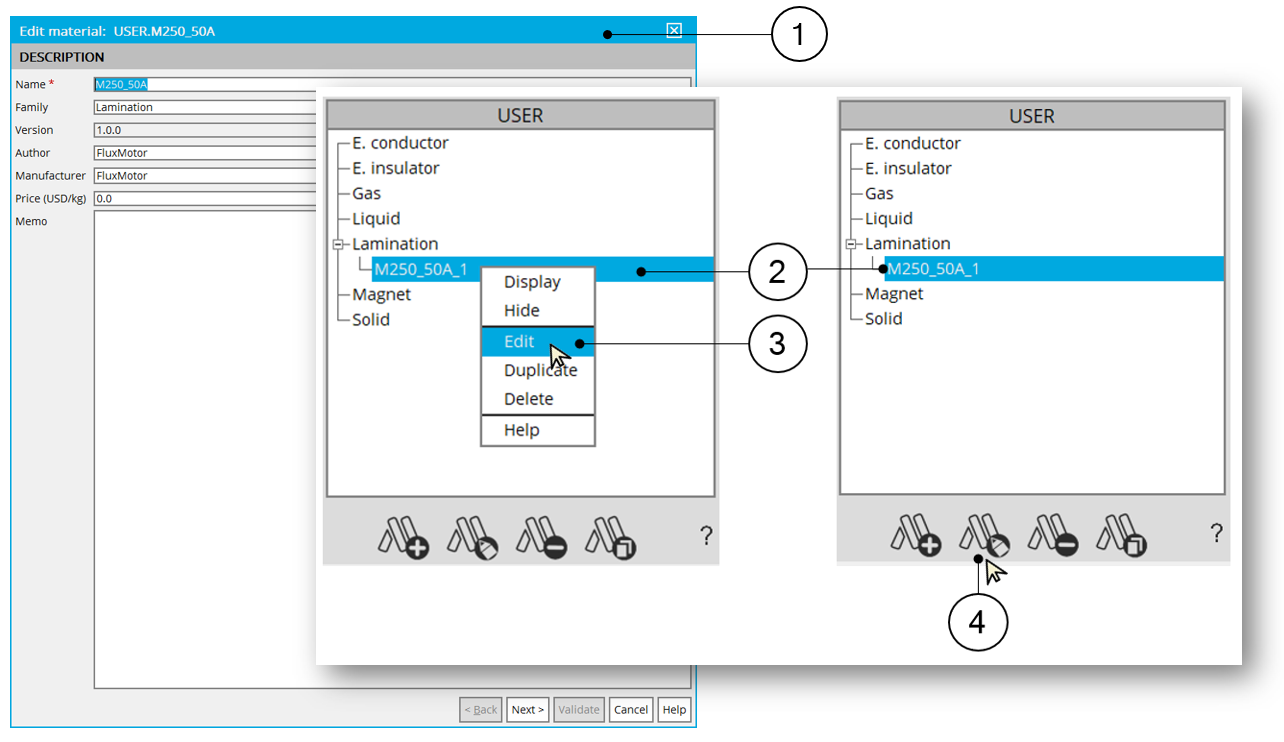Collapse the Lamination node in right USER tree

point(851,244)
